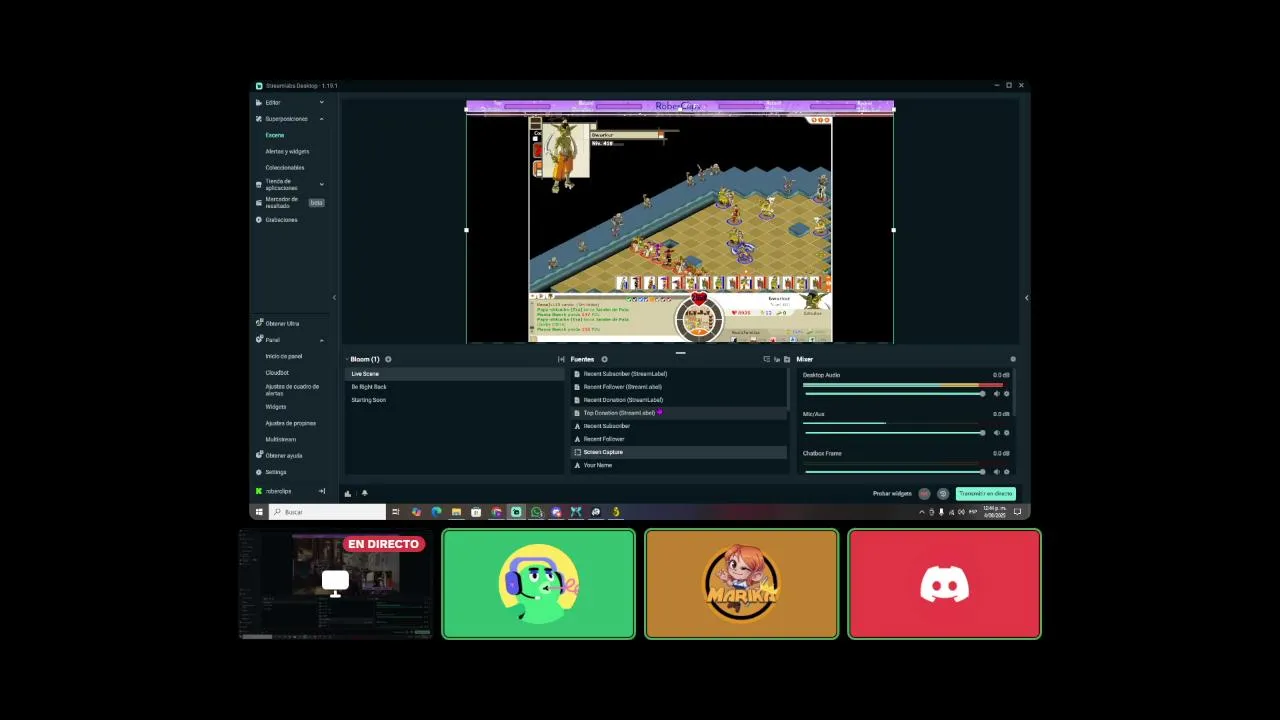Adjust Mic/Aux volume slider

pyautogui.click(x=894, y=433)
